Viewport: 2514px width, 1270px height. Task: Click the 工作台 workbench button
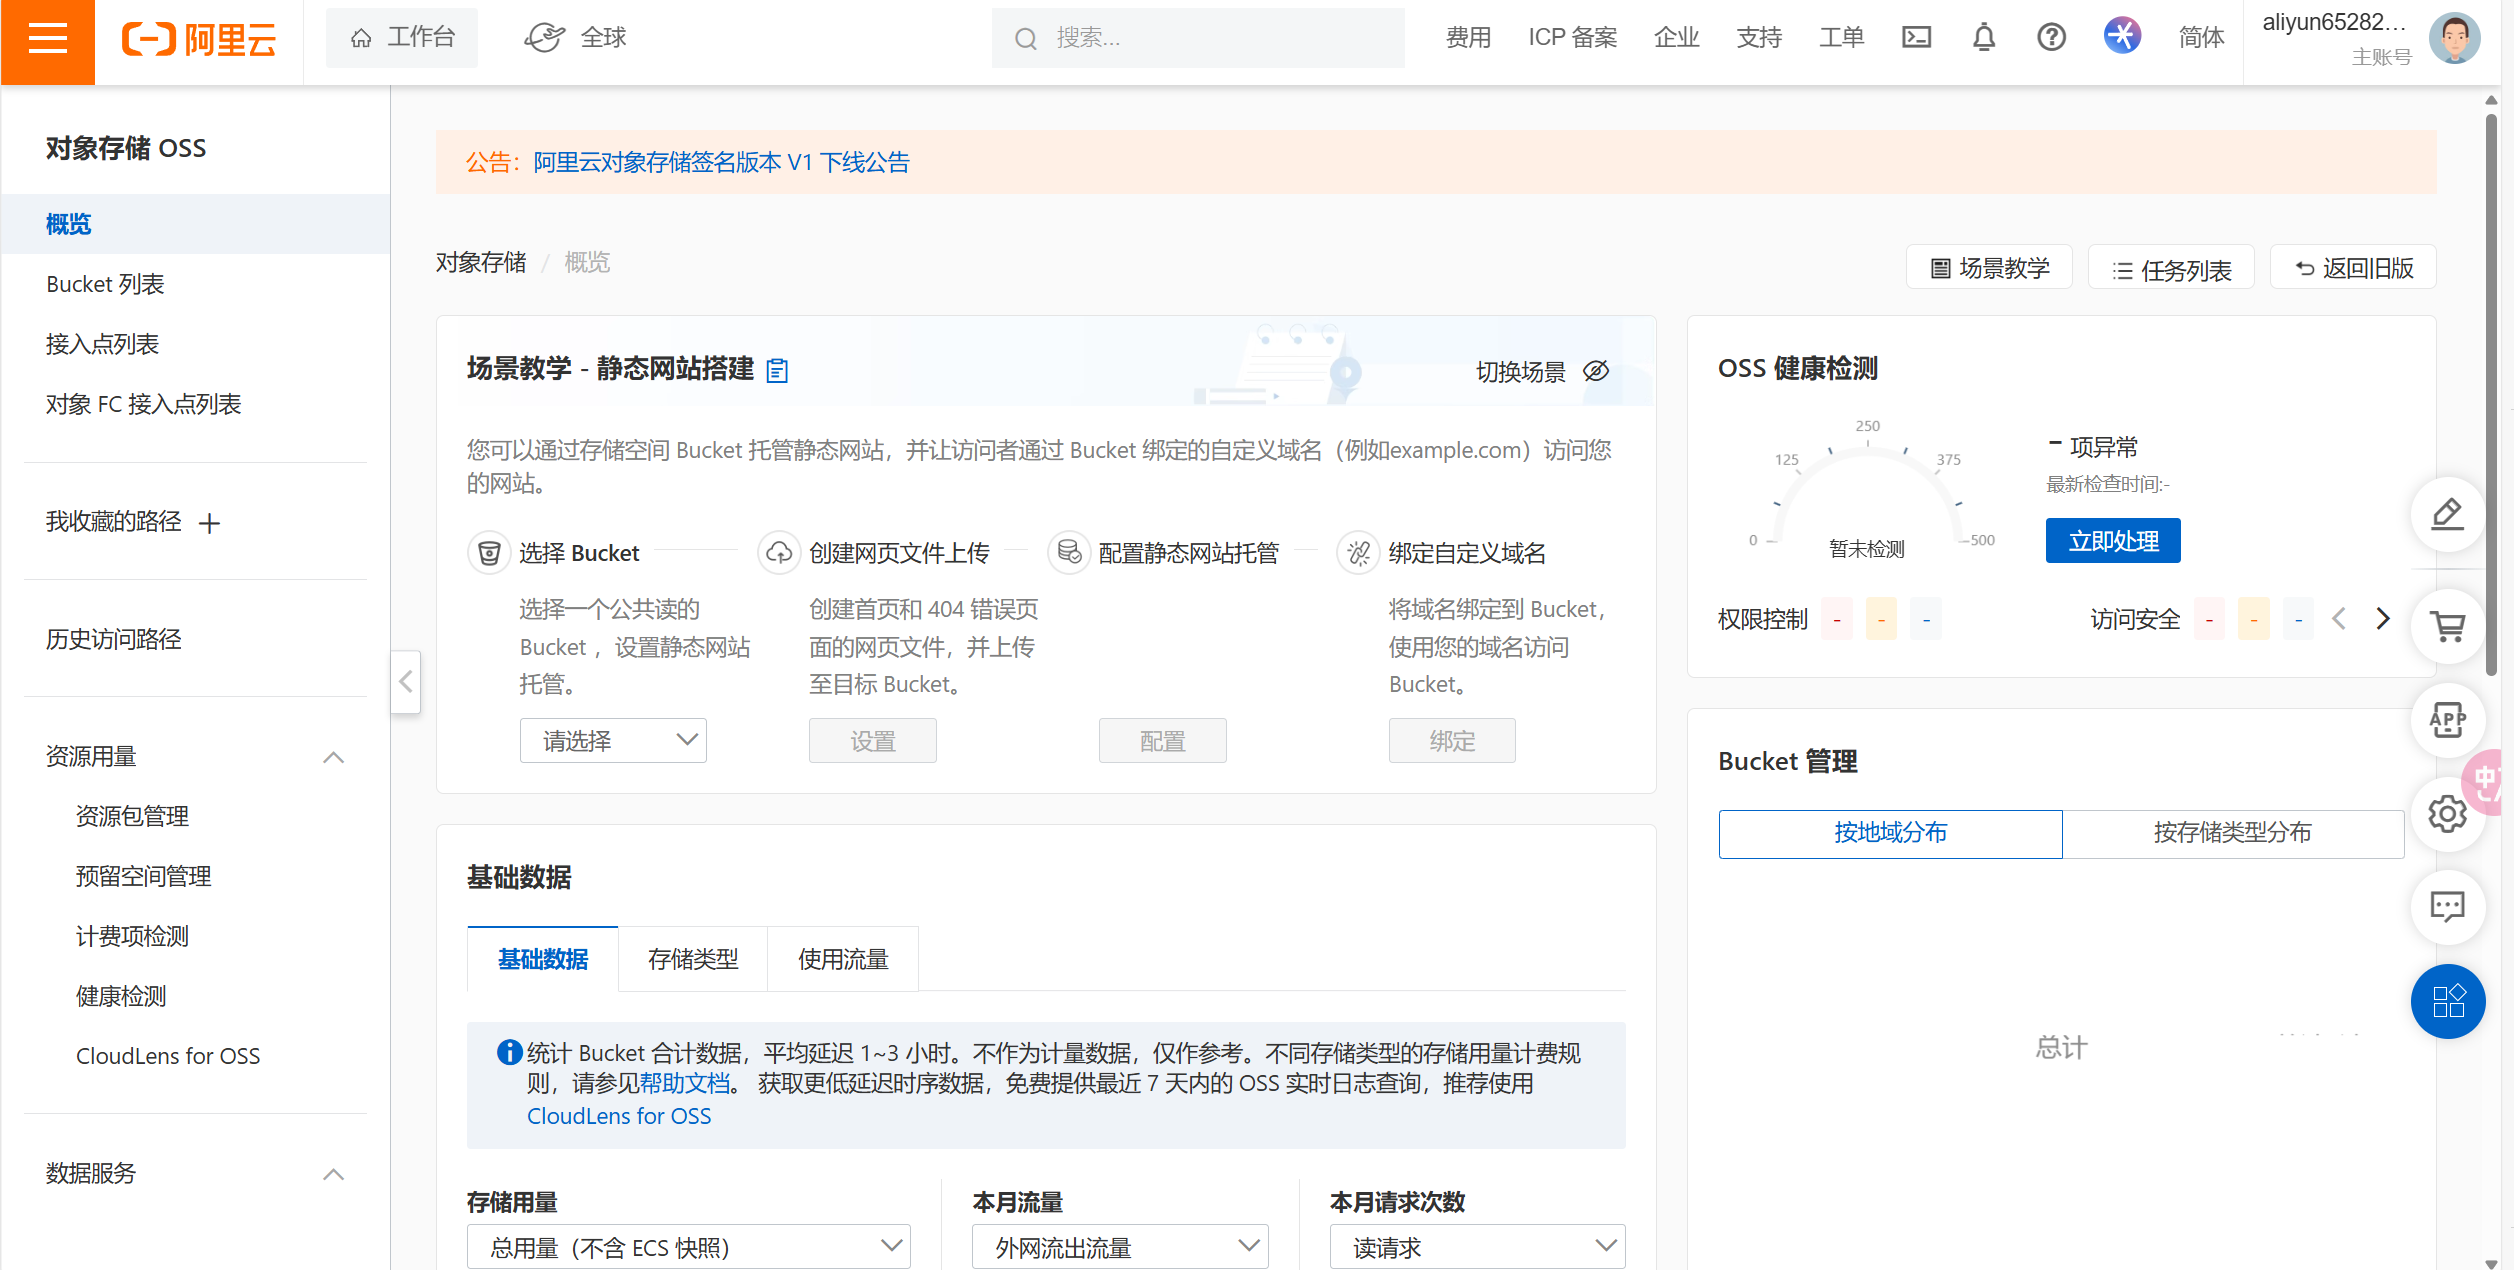pyautogui.click(x=402, y=38)
